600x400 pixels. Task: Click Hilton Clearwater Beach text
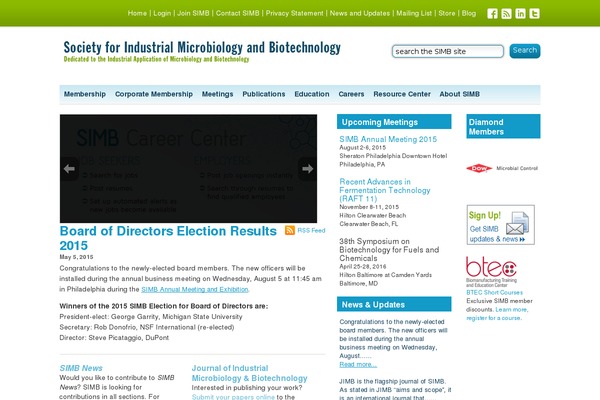[373, 216]
